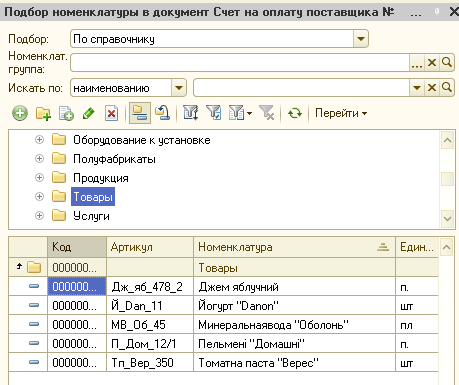Expand the Полуфабрикаты folder
459x385 pixels.
39,158
